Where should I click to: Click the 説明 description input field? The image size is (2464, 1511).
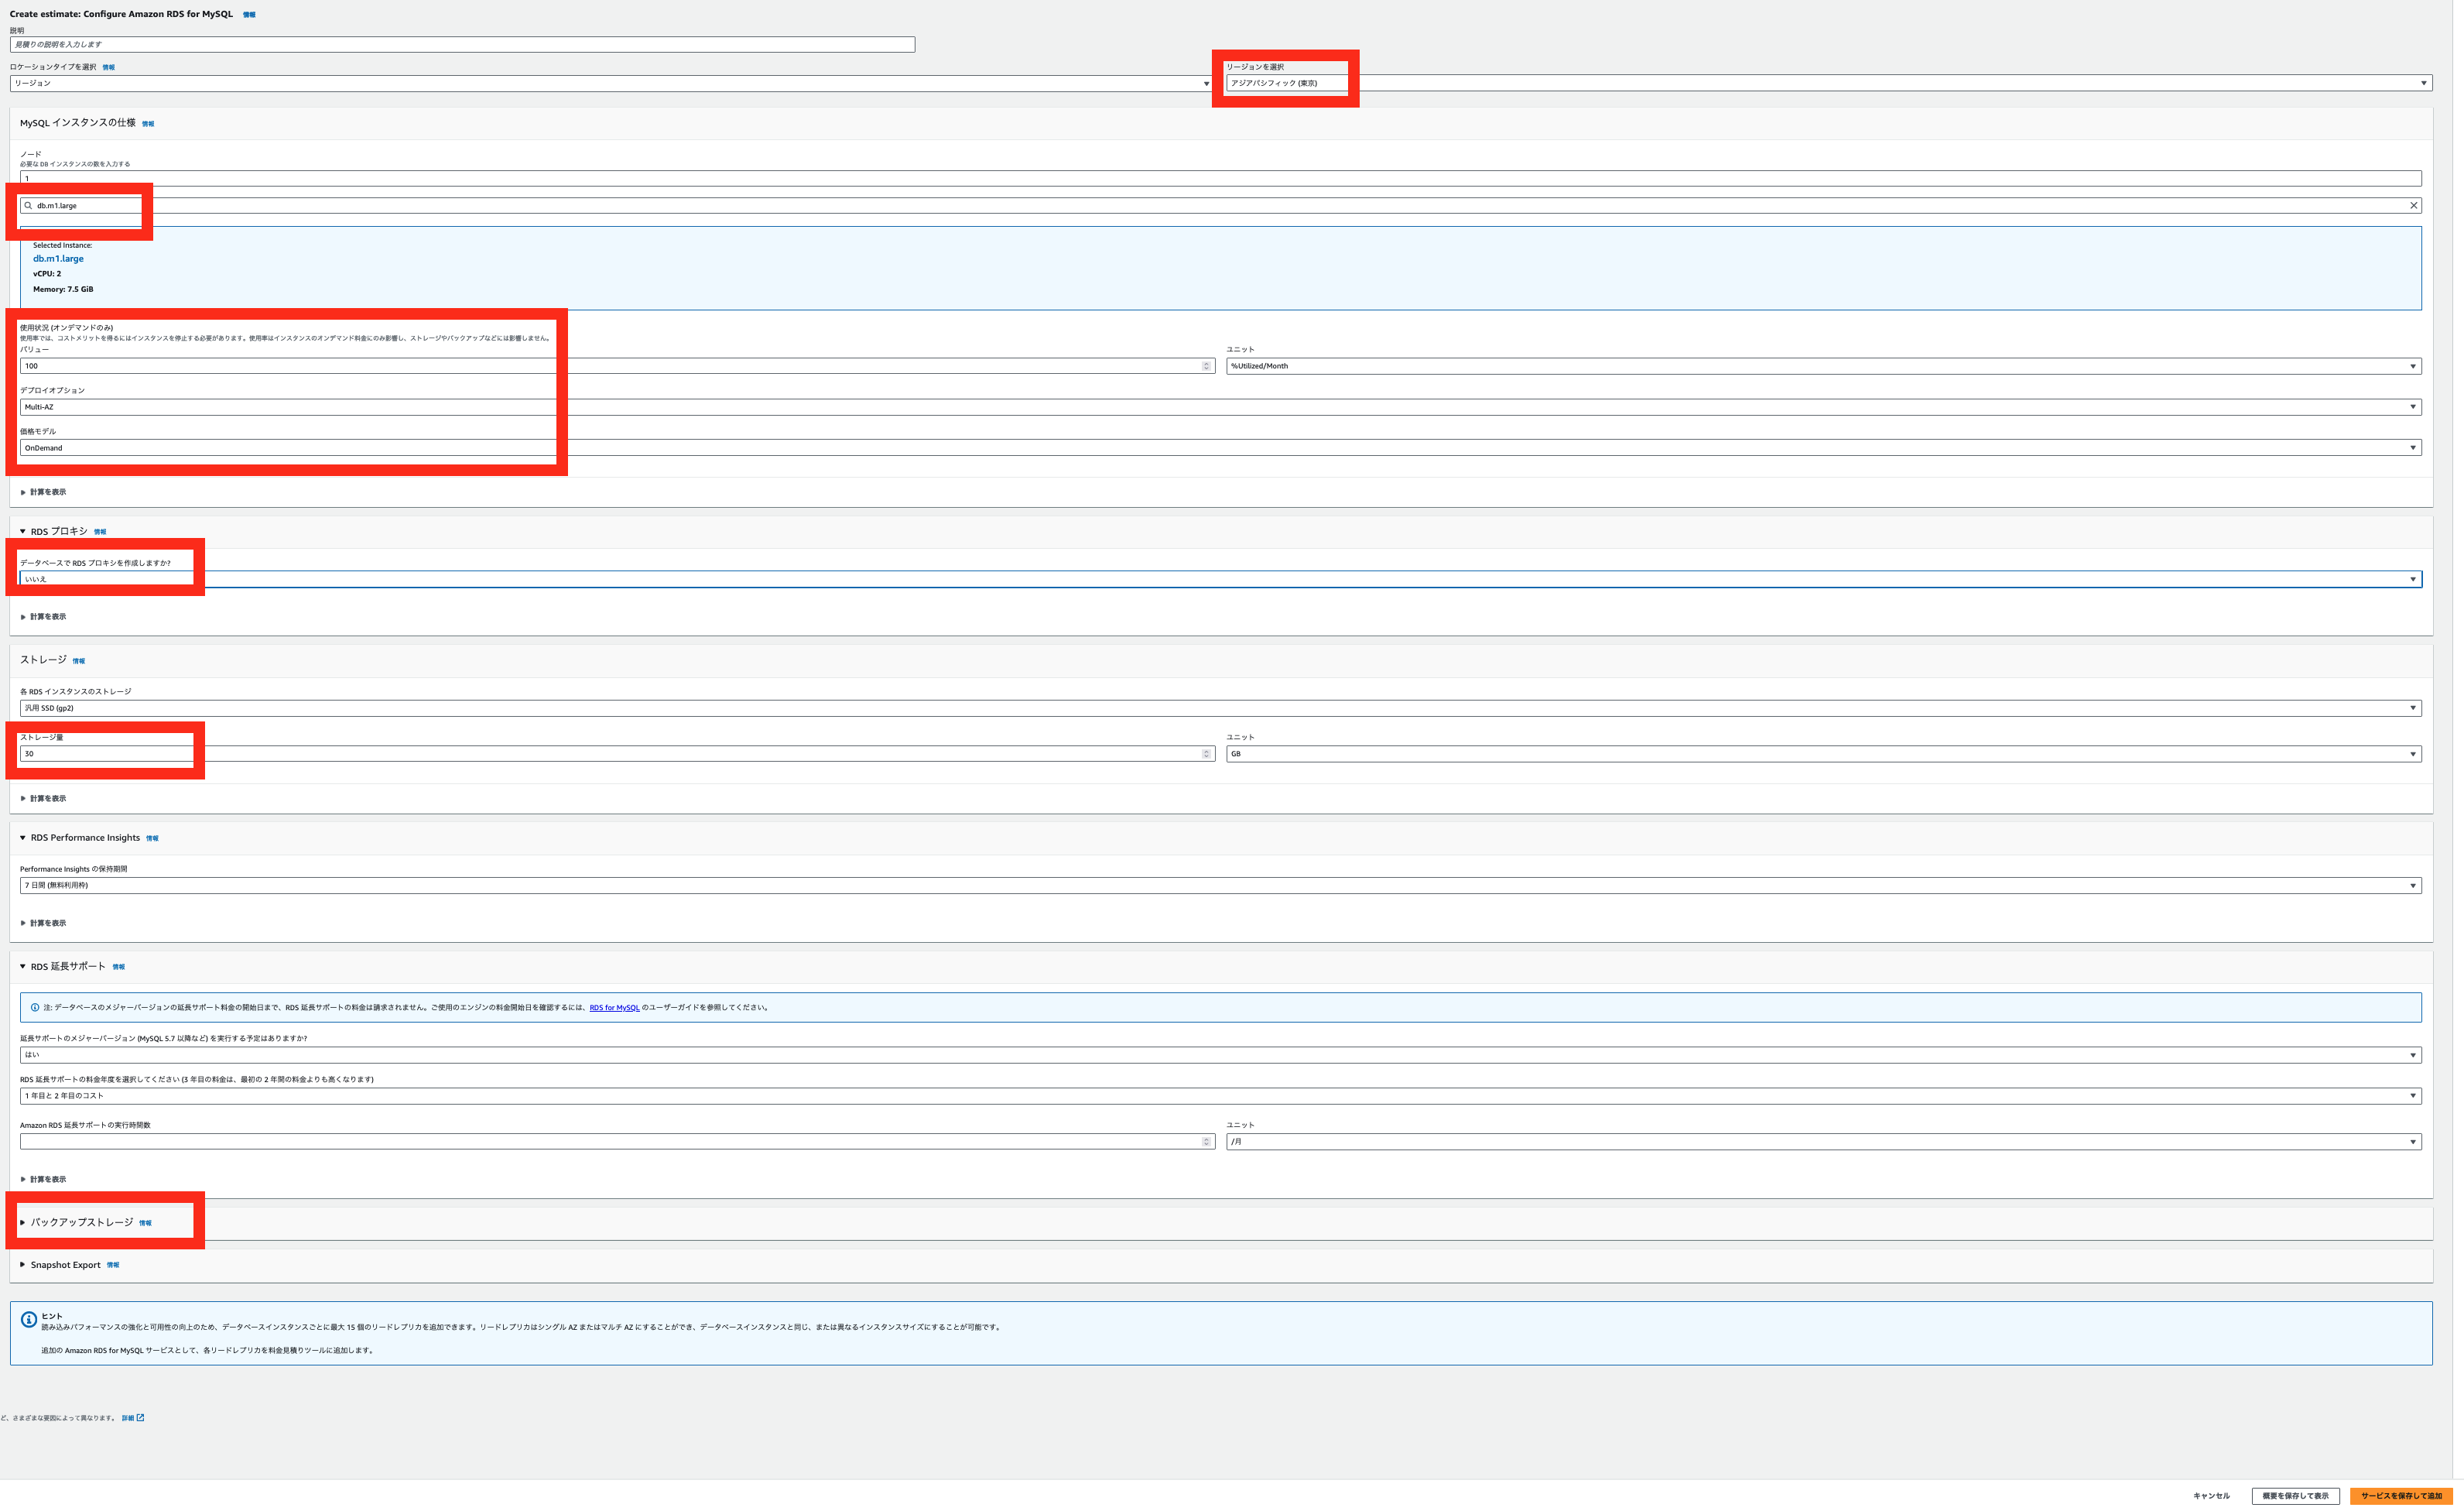(x=462, y=45)
